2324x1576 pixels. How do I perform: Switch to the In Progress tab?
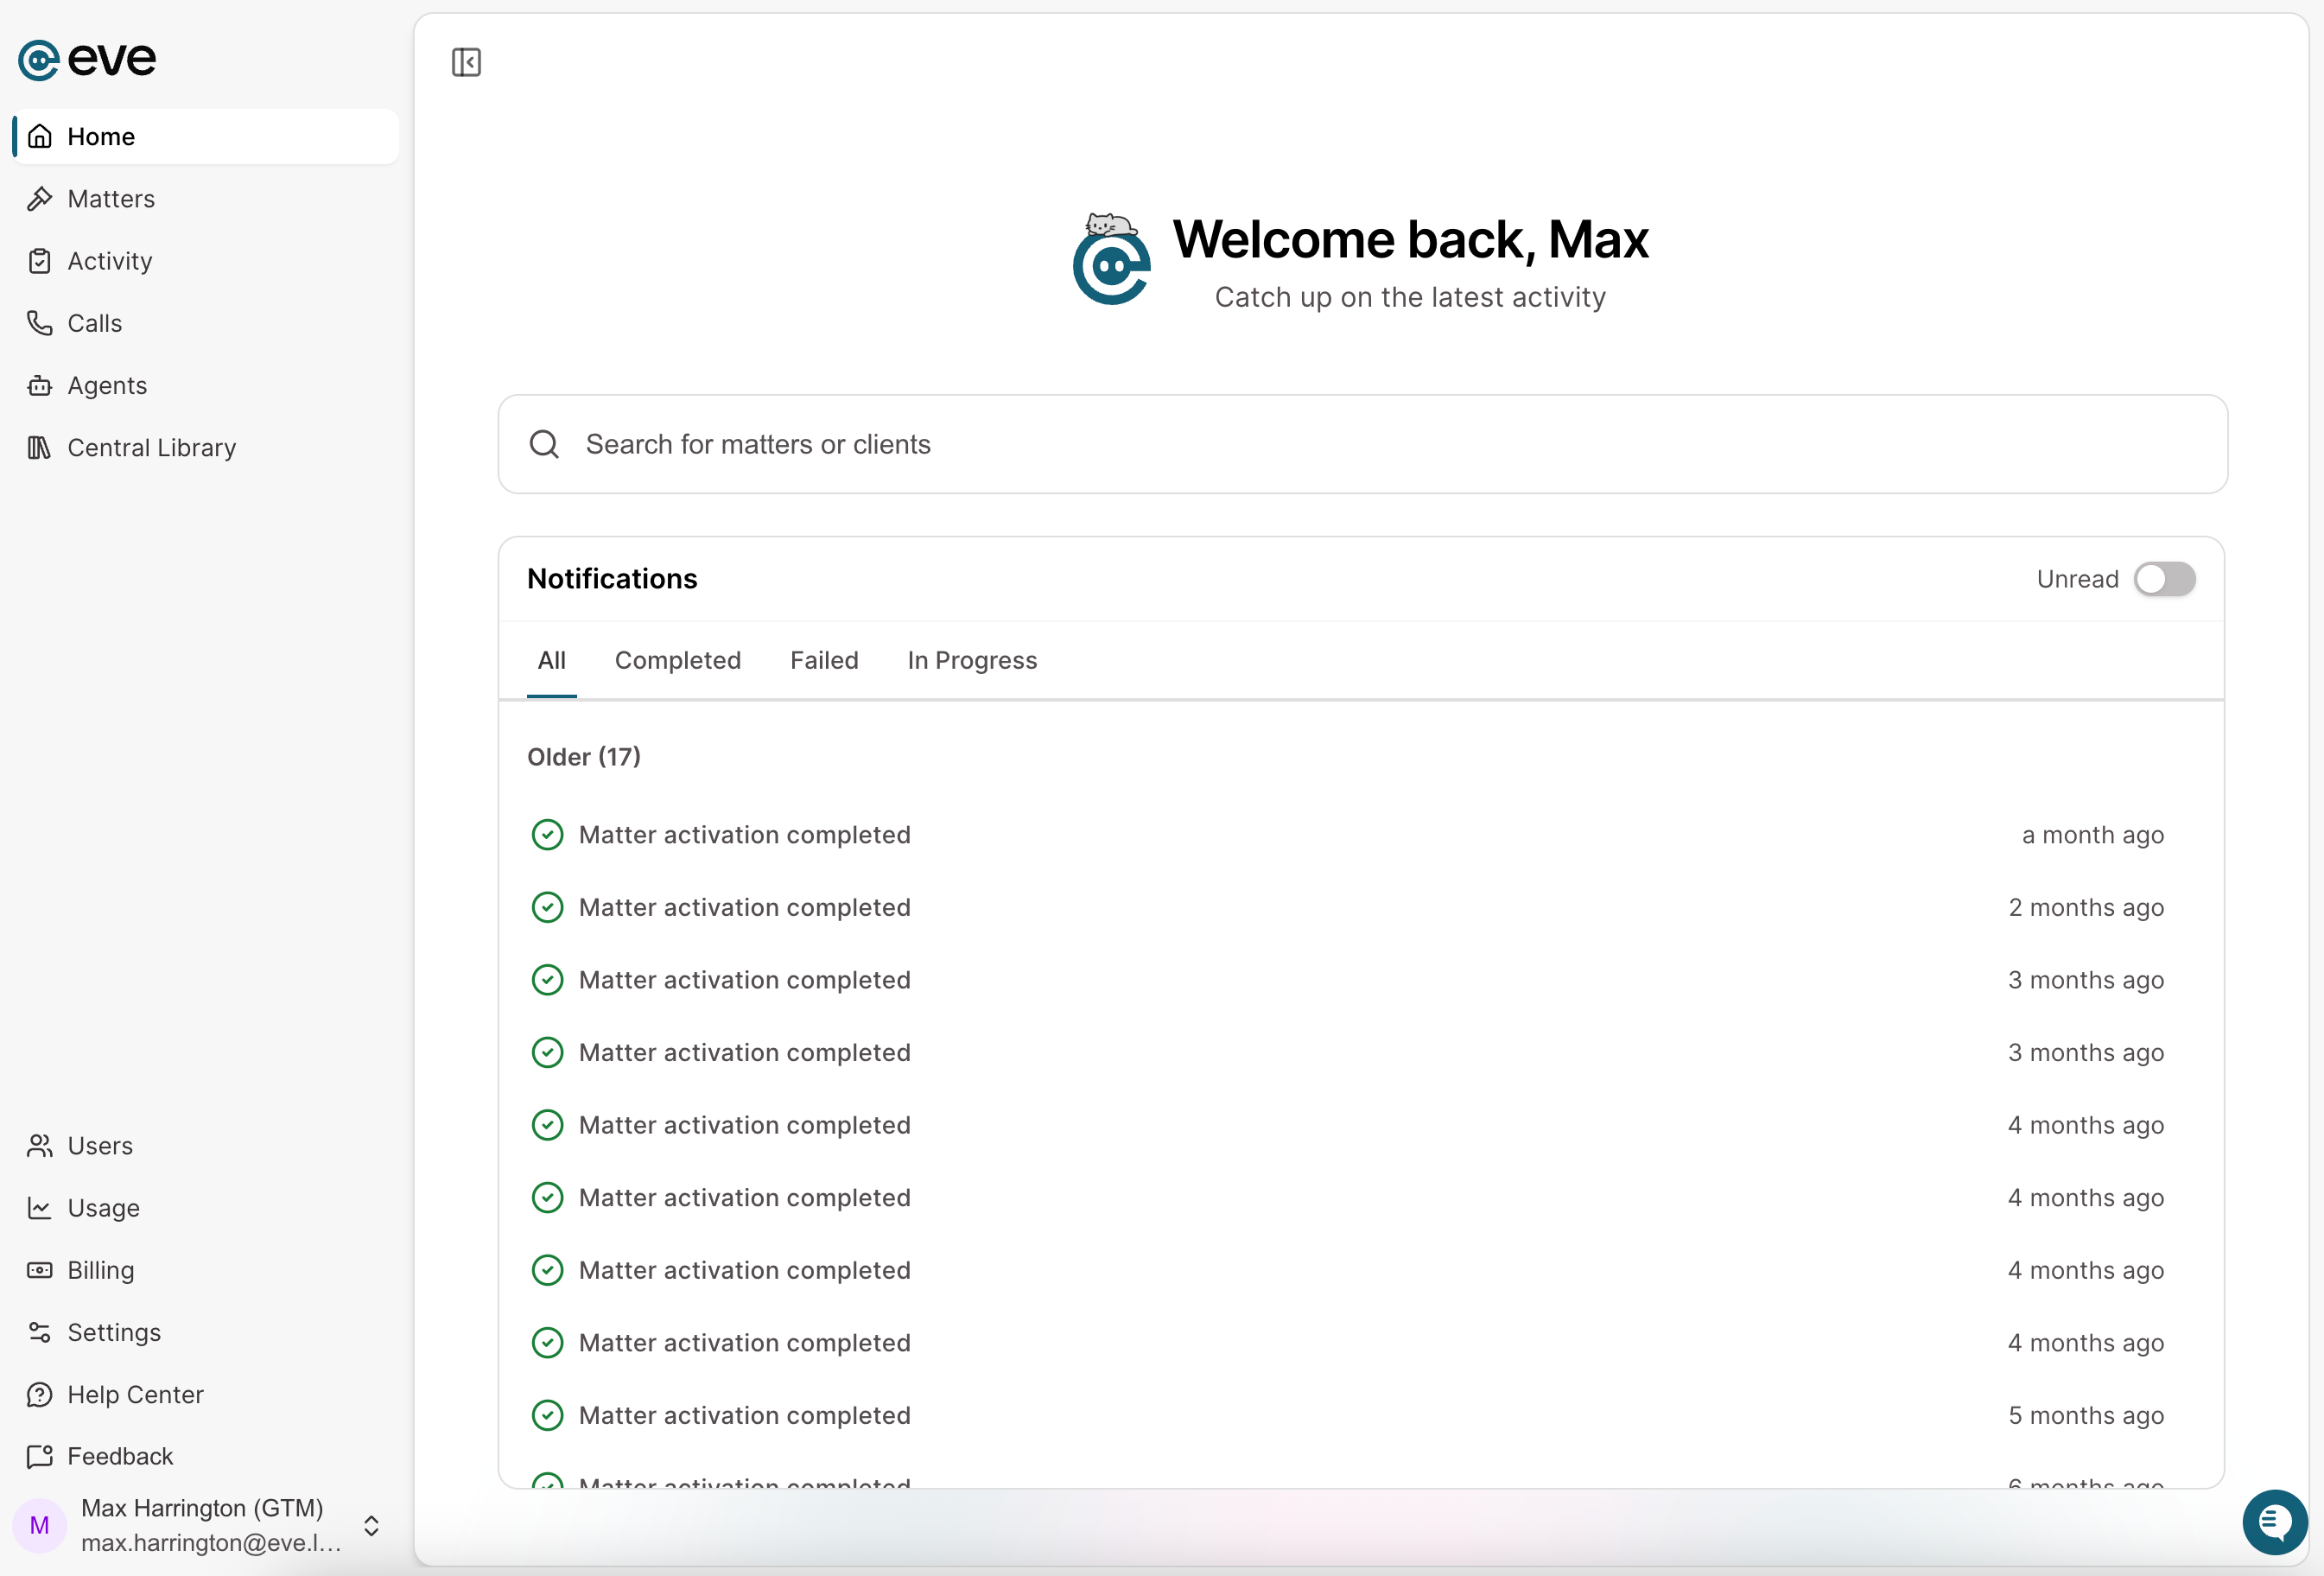[x=972, y=660]
